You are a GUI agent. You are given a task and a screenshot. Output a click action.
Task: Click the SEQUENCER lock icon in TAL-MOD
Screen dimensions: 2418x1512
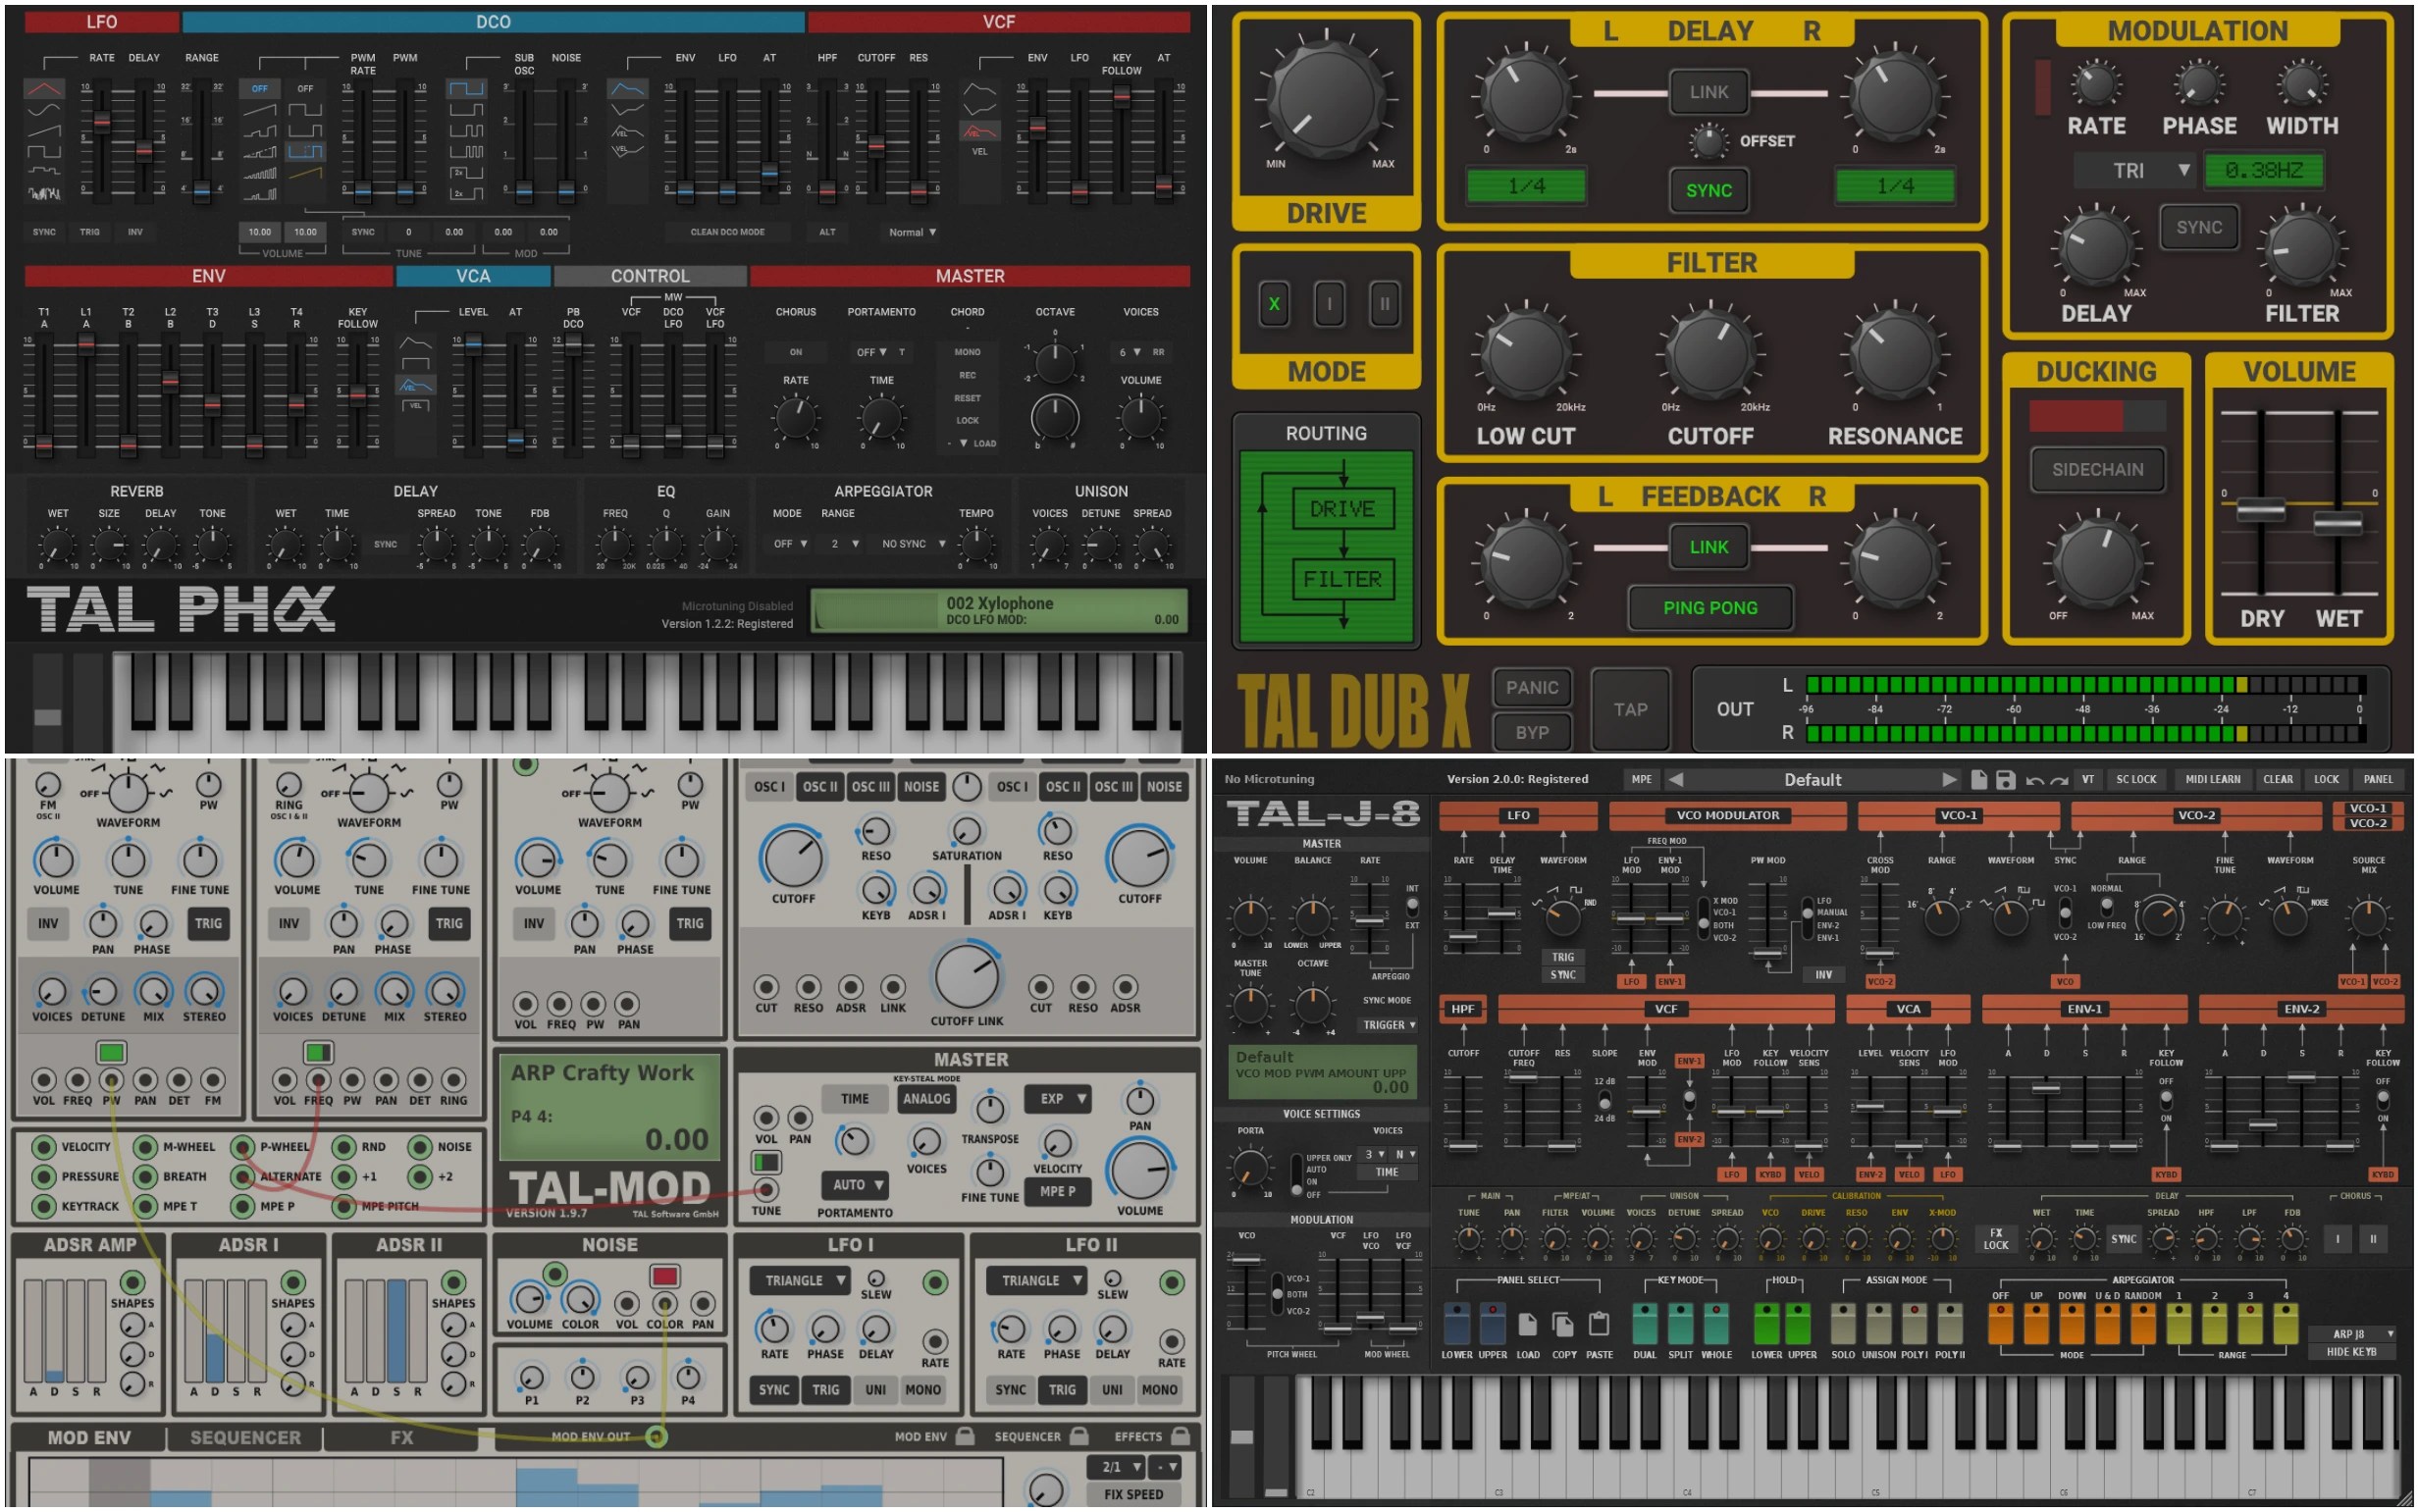pyautogui.click(x=1079, y=1436)
